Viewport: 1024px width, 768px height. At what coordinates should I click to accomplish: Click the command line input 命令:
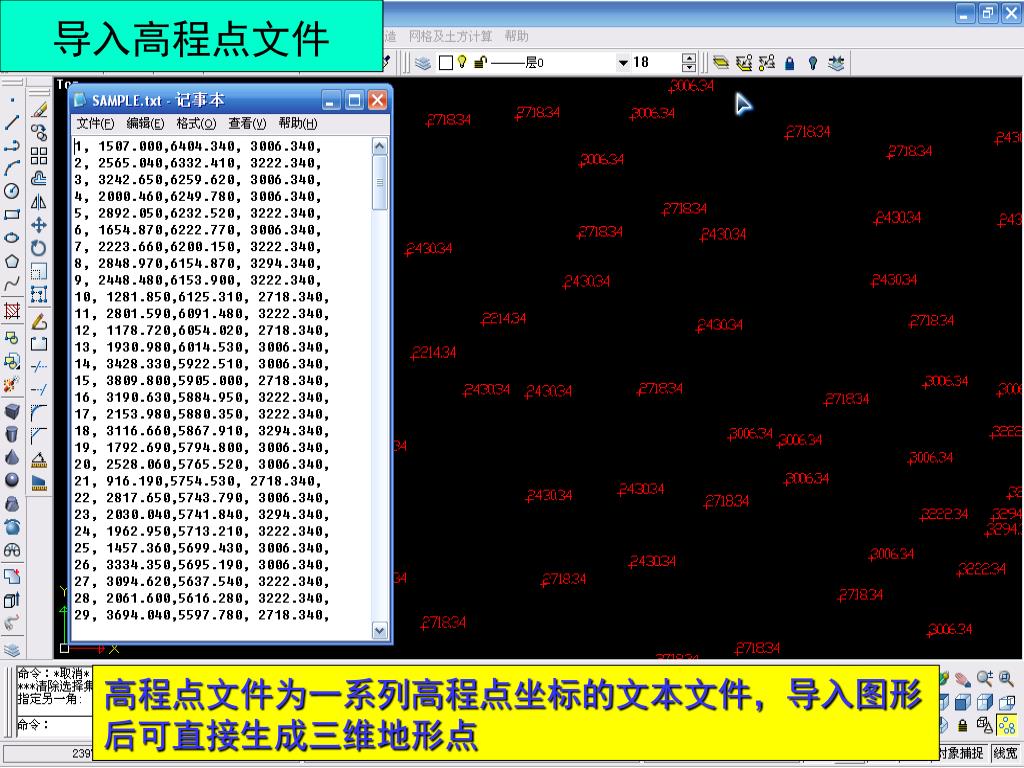tap(56, 724)
